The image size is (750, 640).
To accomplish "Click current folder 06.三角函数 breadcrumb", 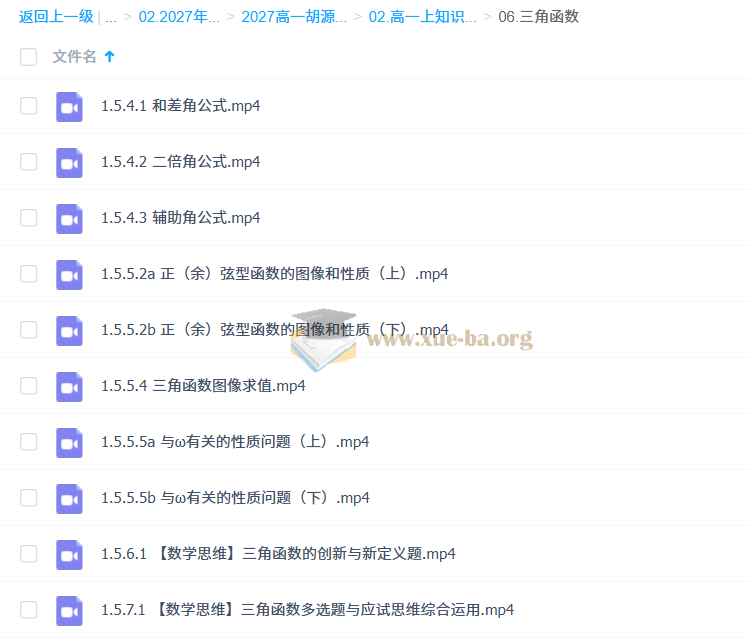I will pyautogui.click(x=539, y=17).
